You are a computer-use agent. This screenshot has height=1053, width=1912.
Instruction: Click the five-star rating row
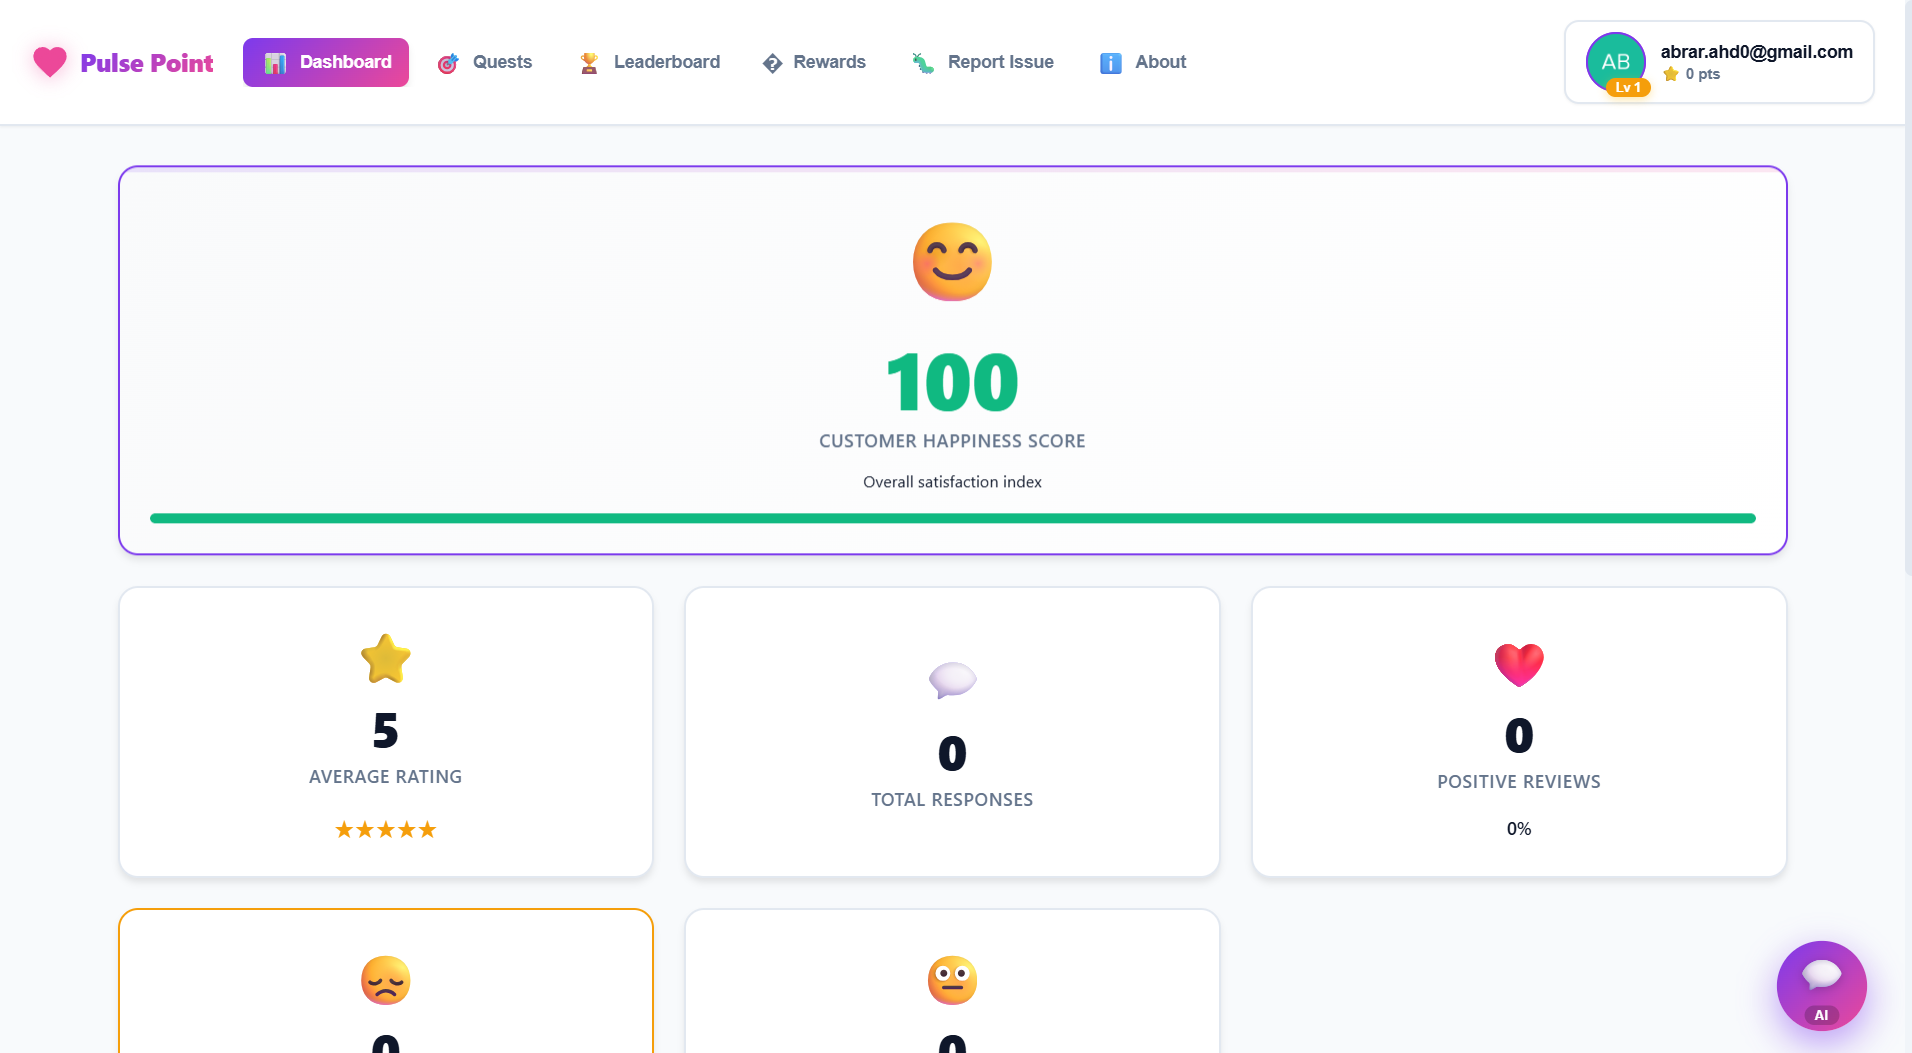[x=386, y=829]
